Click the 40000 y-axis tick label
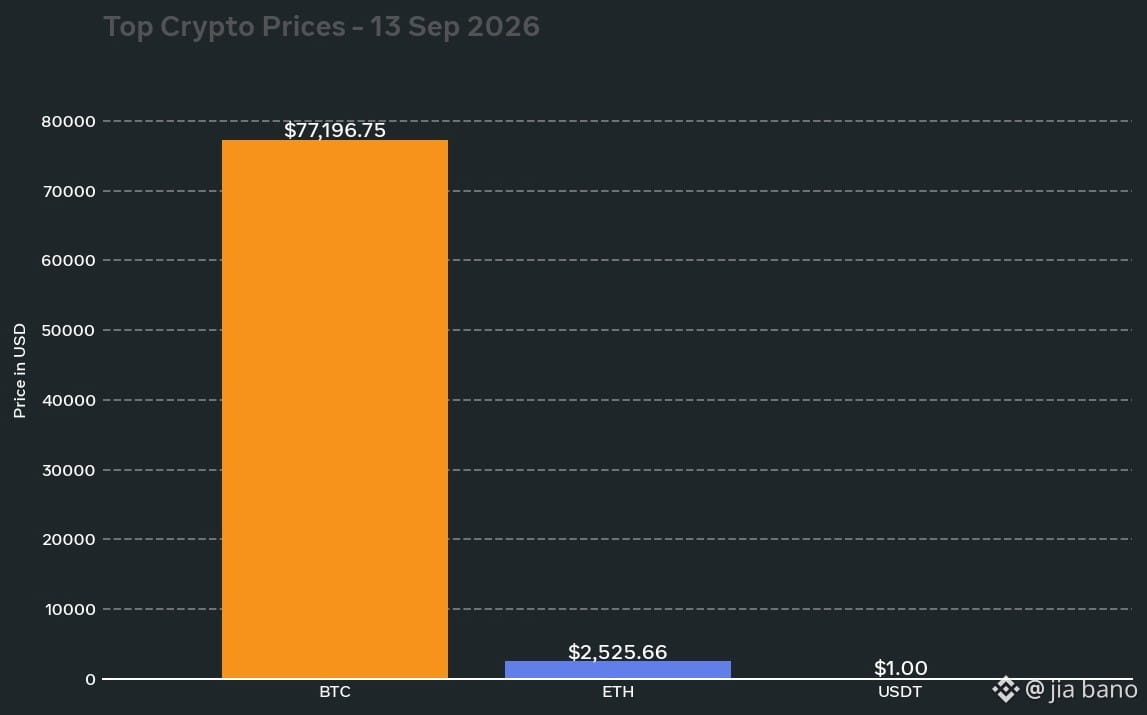 tap(68, 400)
